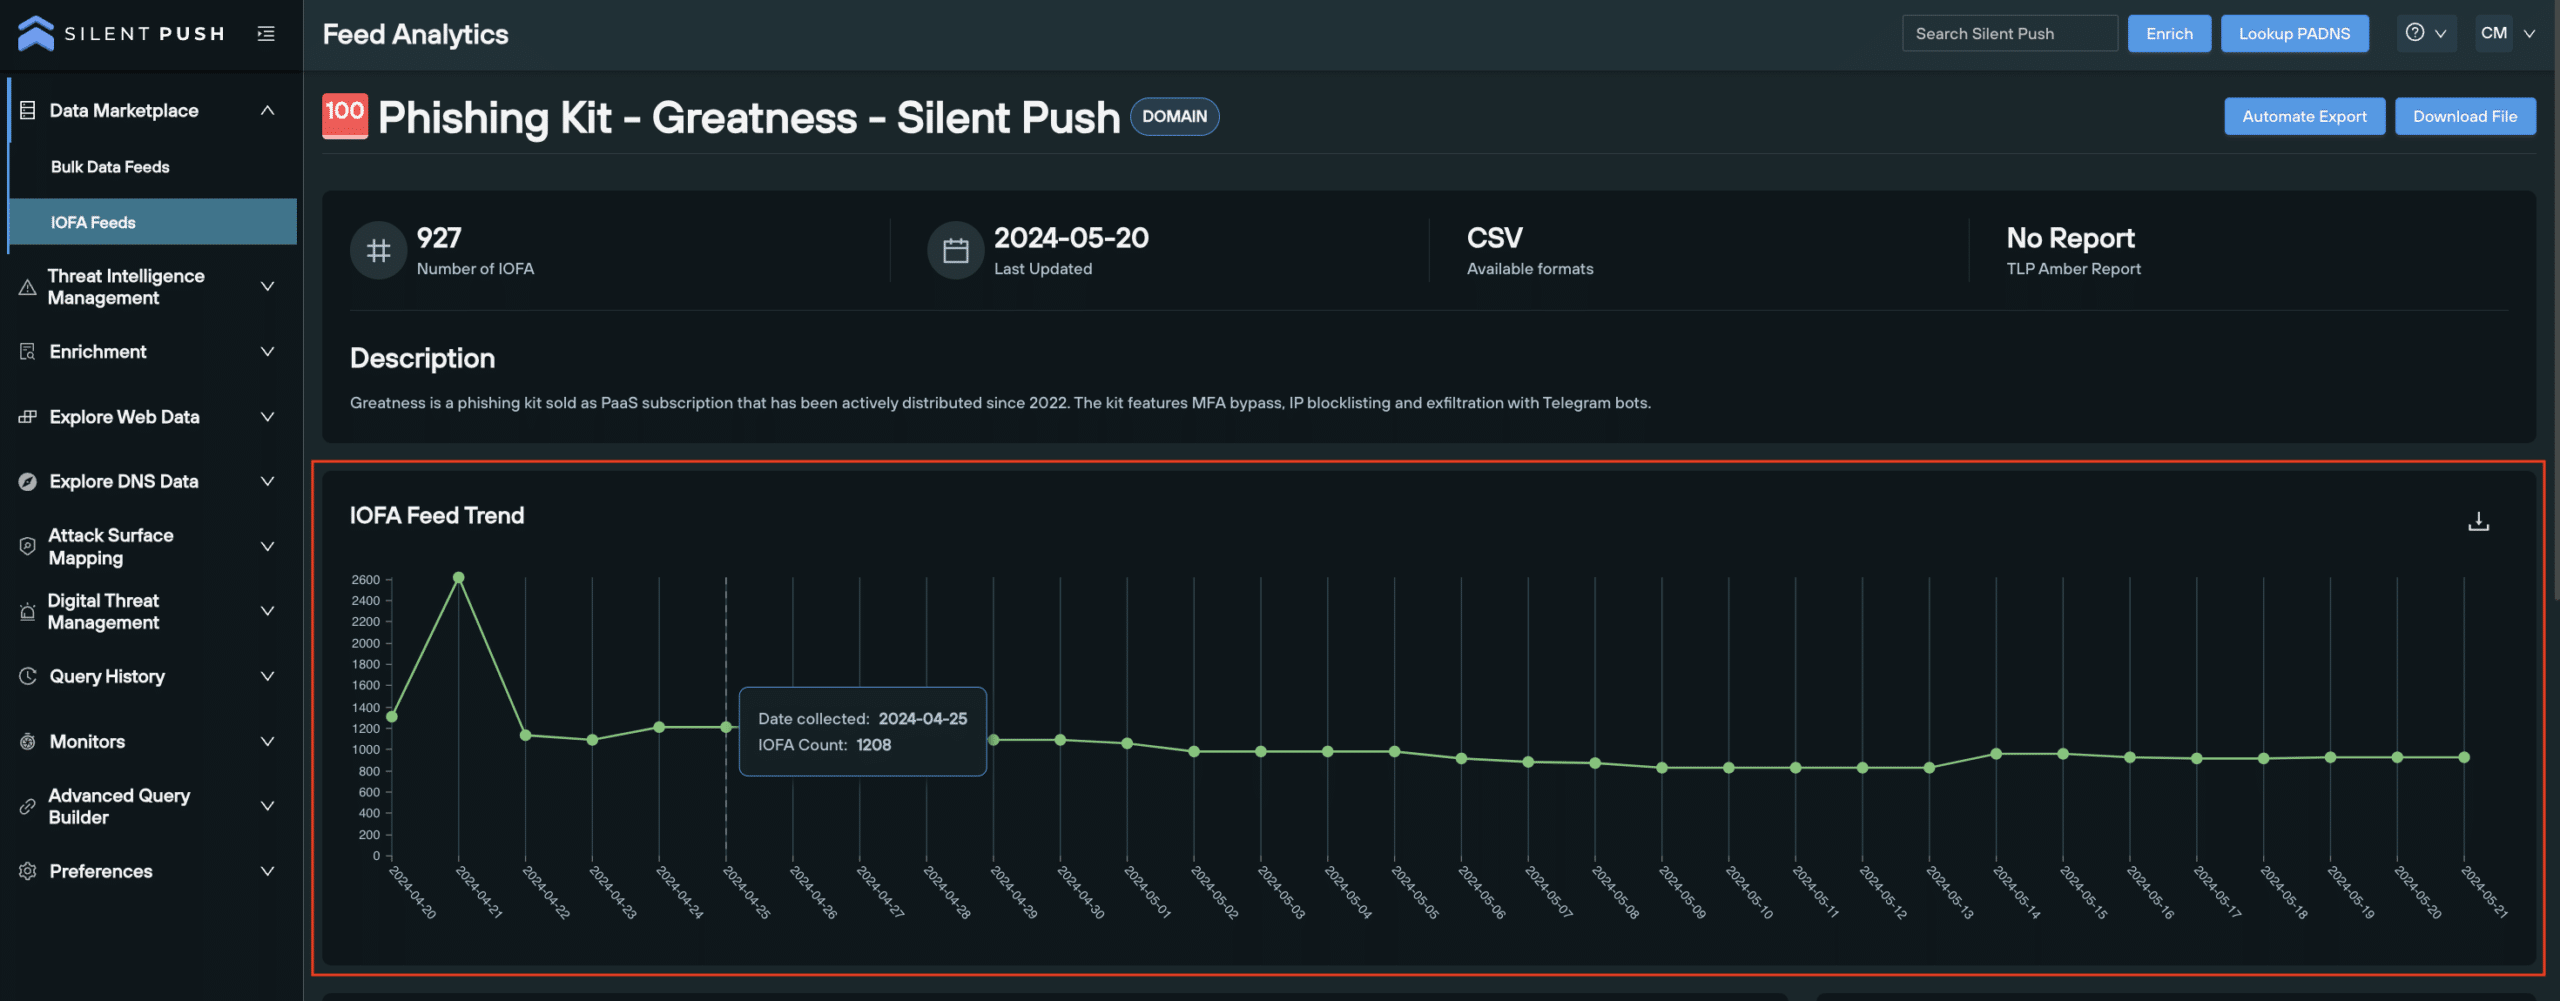Click the tooltip 'IOFA Count: 1208' text
Screen dimensions: 2560x1001
coord(824,745)
